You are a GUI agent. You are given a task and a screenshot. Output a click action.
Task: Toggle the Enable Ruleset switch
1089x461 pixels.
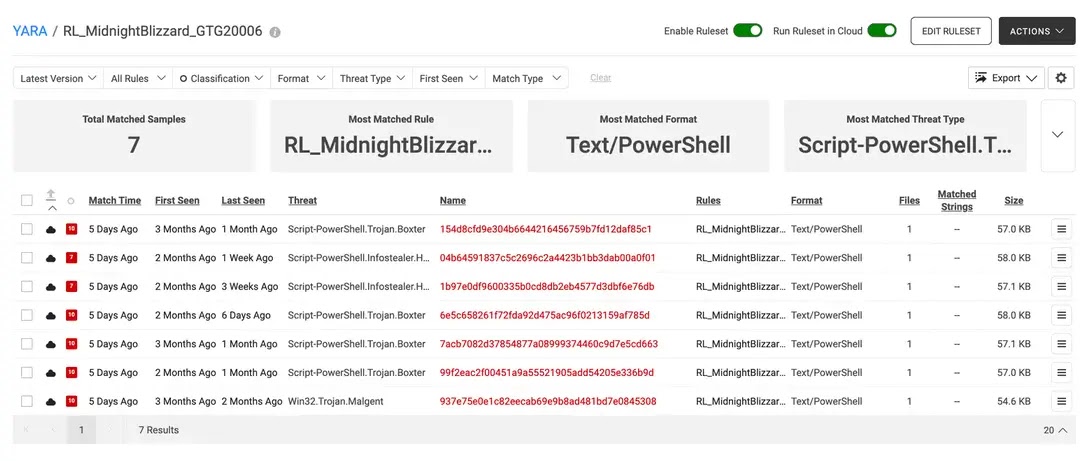747,31
